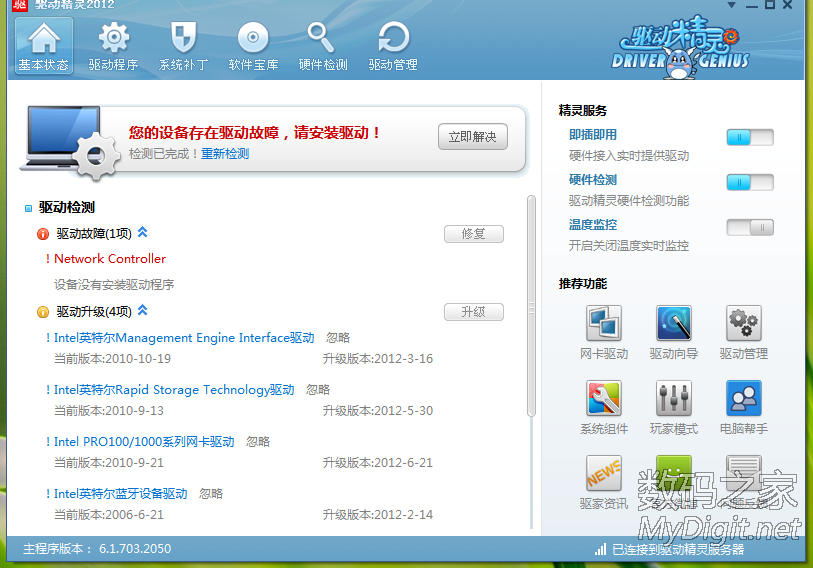Open 玩家模式 sliders icon
The image size is (813, 568).
(x=674, y=398)
